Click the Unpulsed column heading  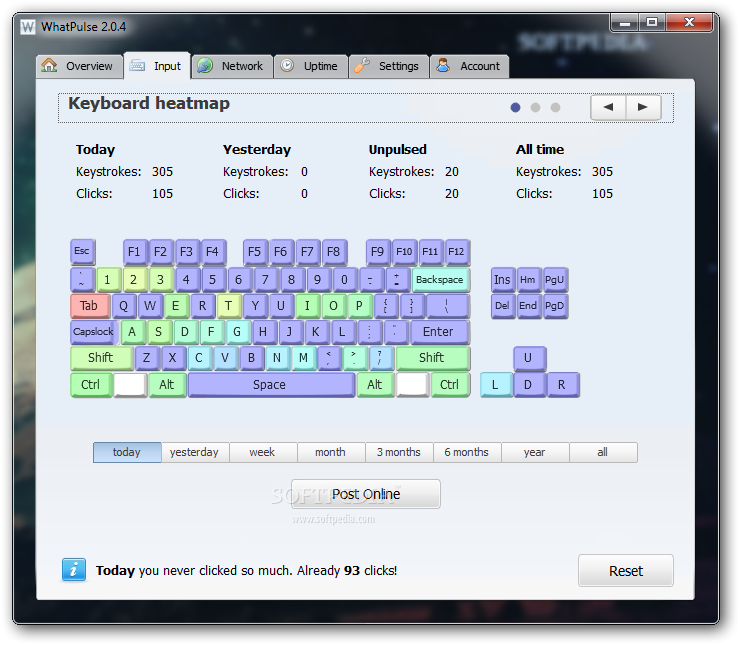(397, 150)
